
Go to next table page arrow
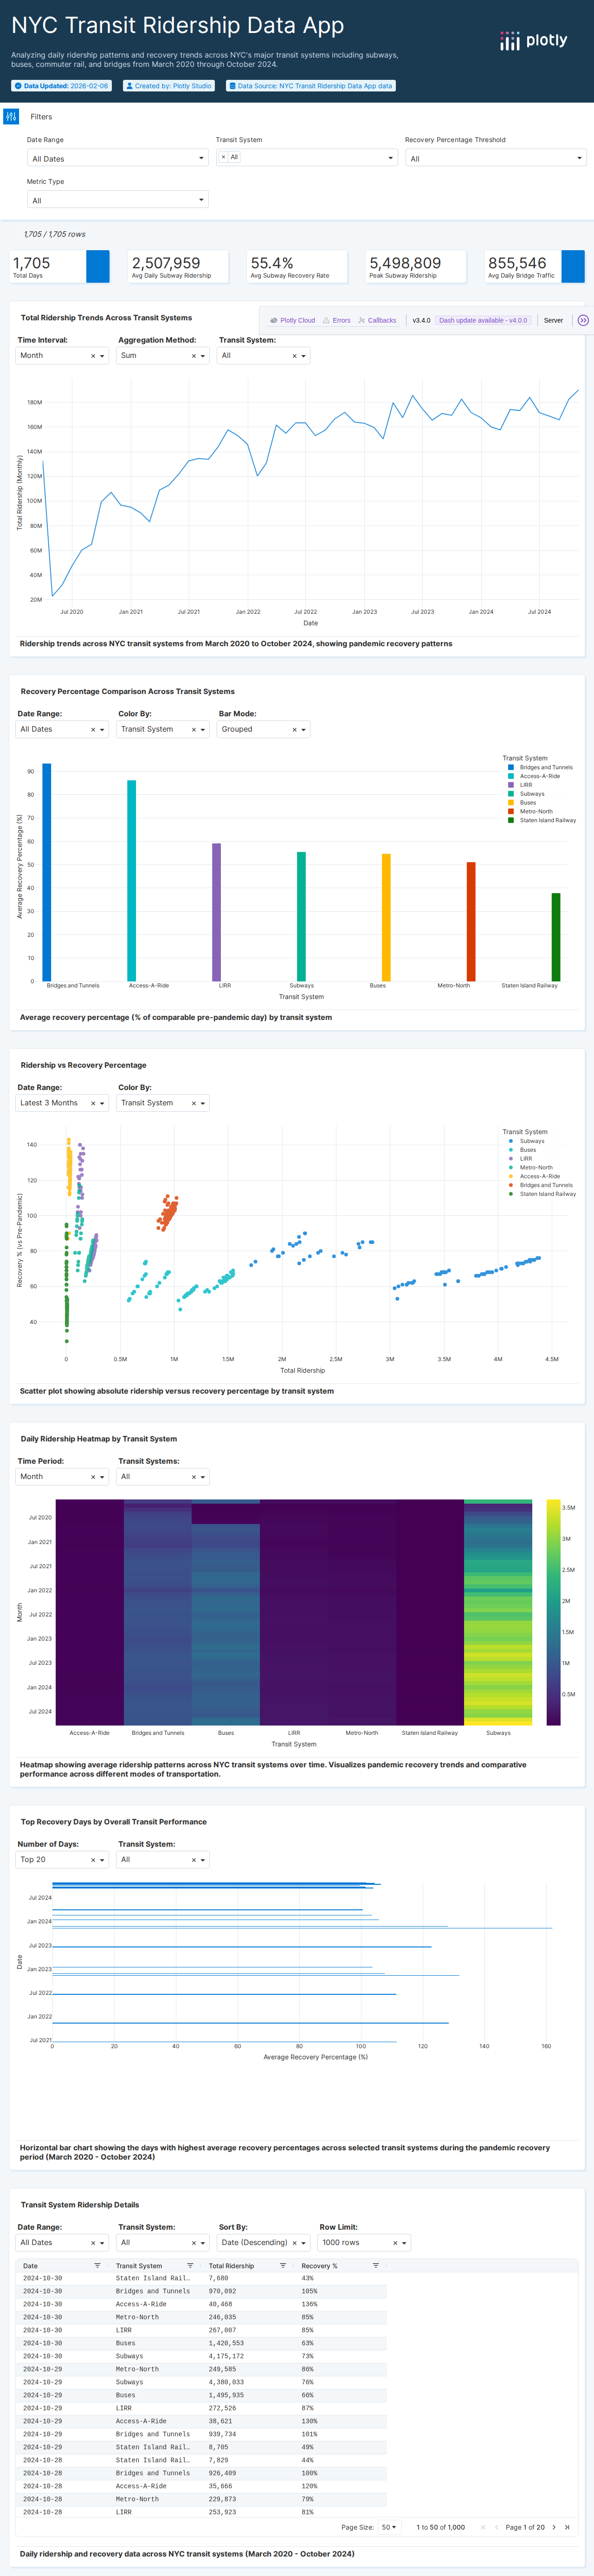(553, 2527)
